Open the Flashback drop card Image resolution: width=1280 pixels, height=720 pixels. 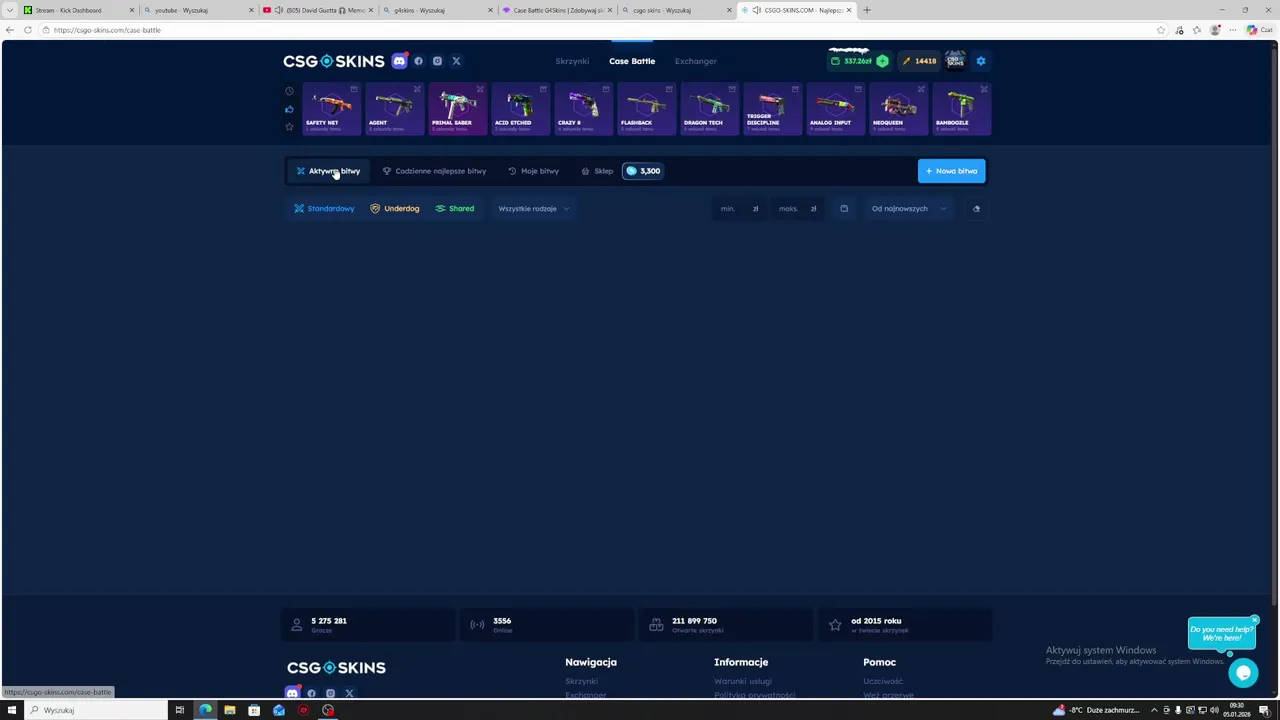pos(646,109)
